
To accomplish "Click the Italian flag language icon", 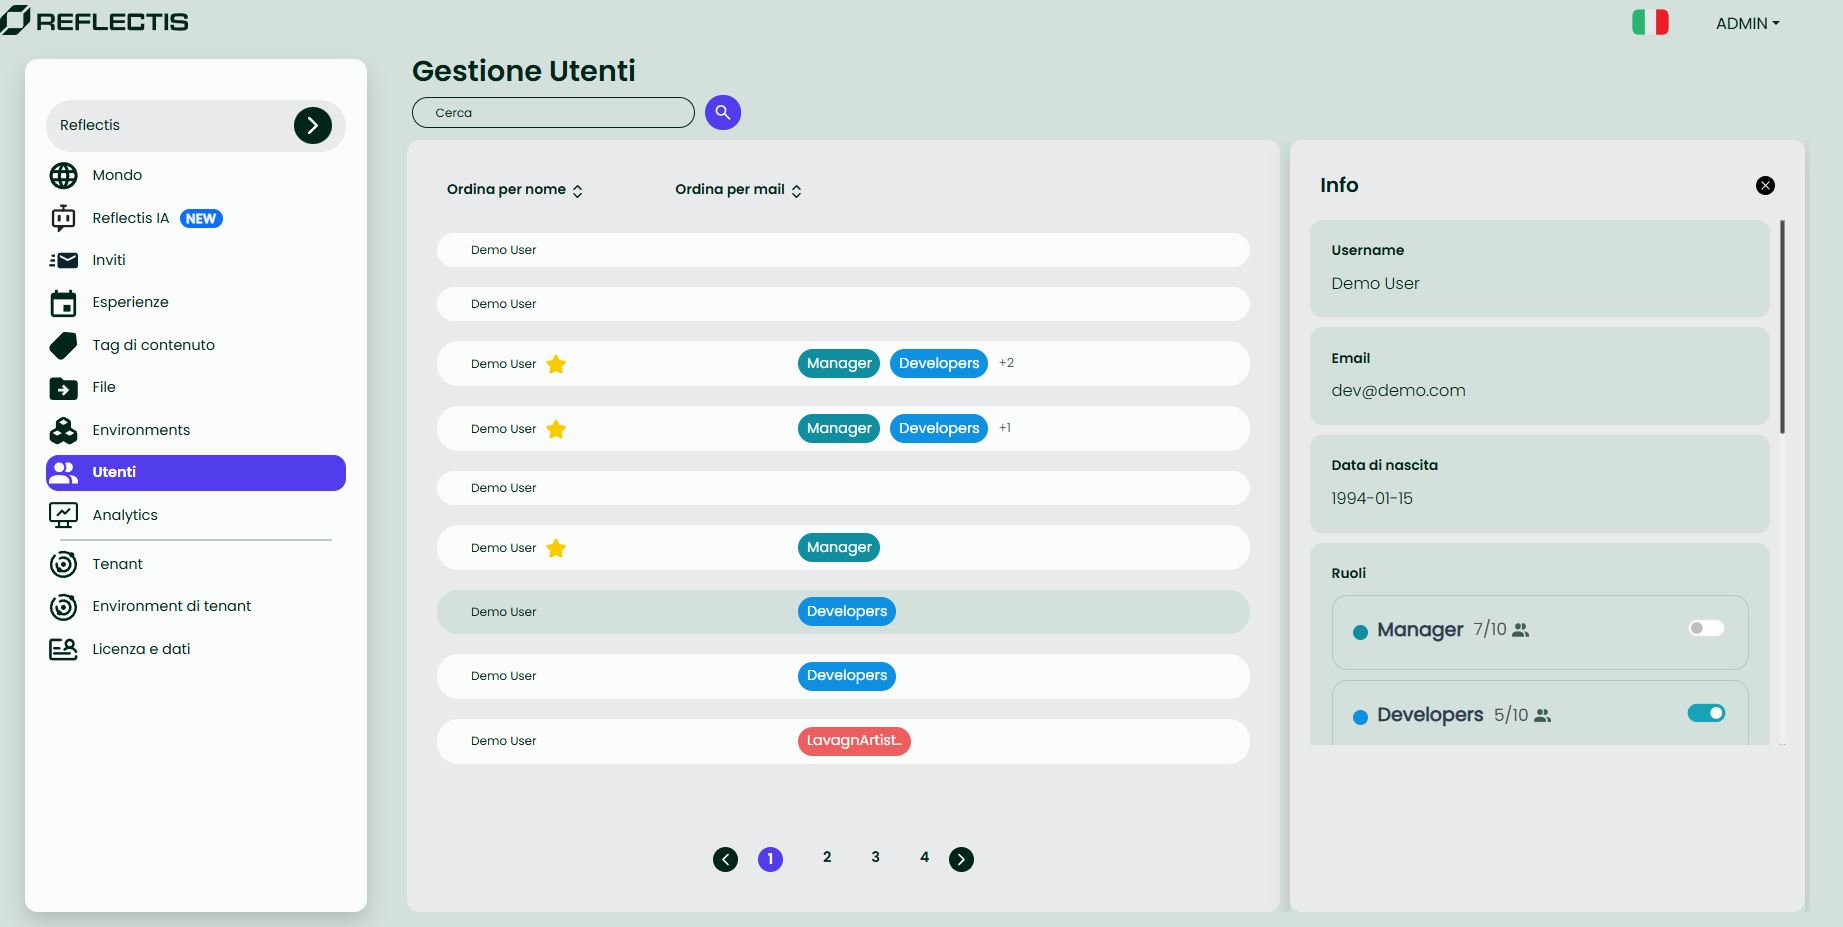I will click(1650, 22).
